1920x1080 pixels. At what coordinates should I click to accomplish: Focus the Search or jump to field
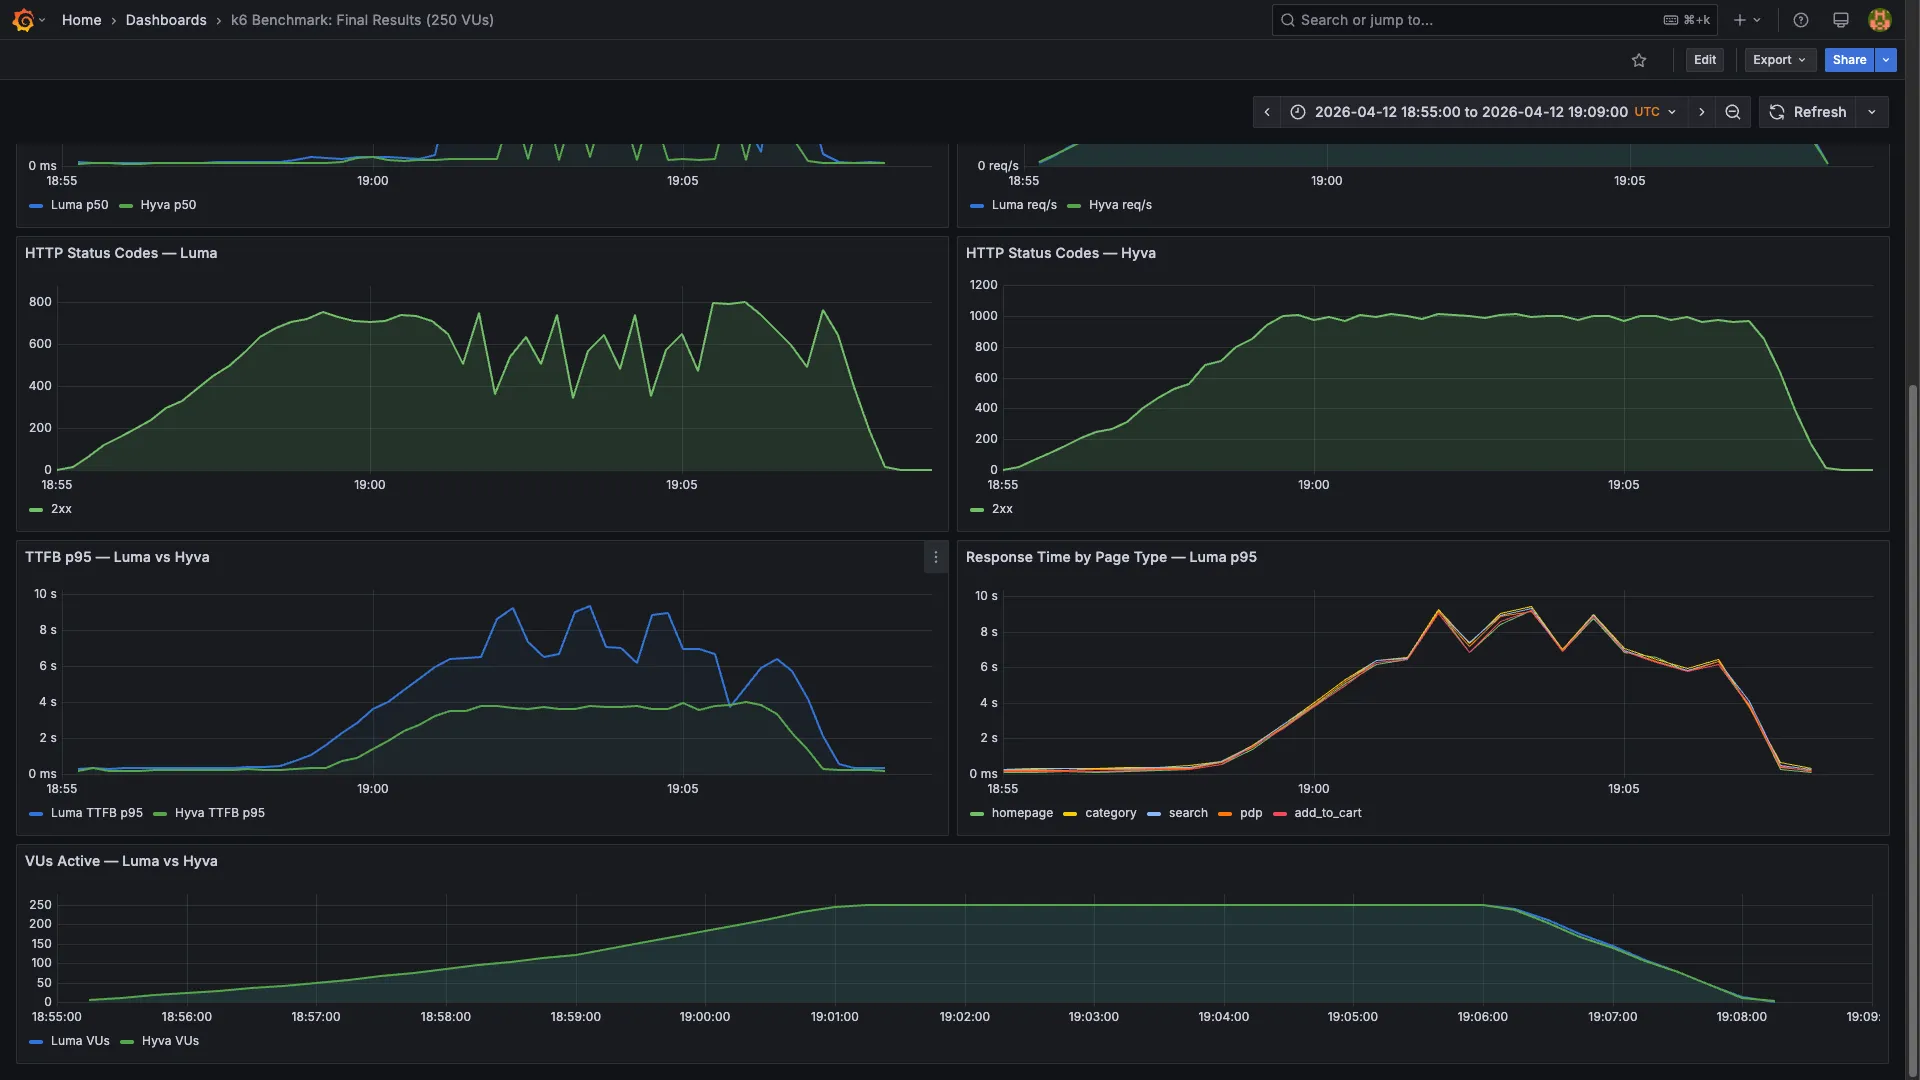coord(1495,20)
